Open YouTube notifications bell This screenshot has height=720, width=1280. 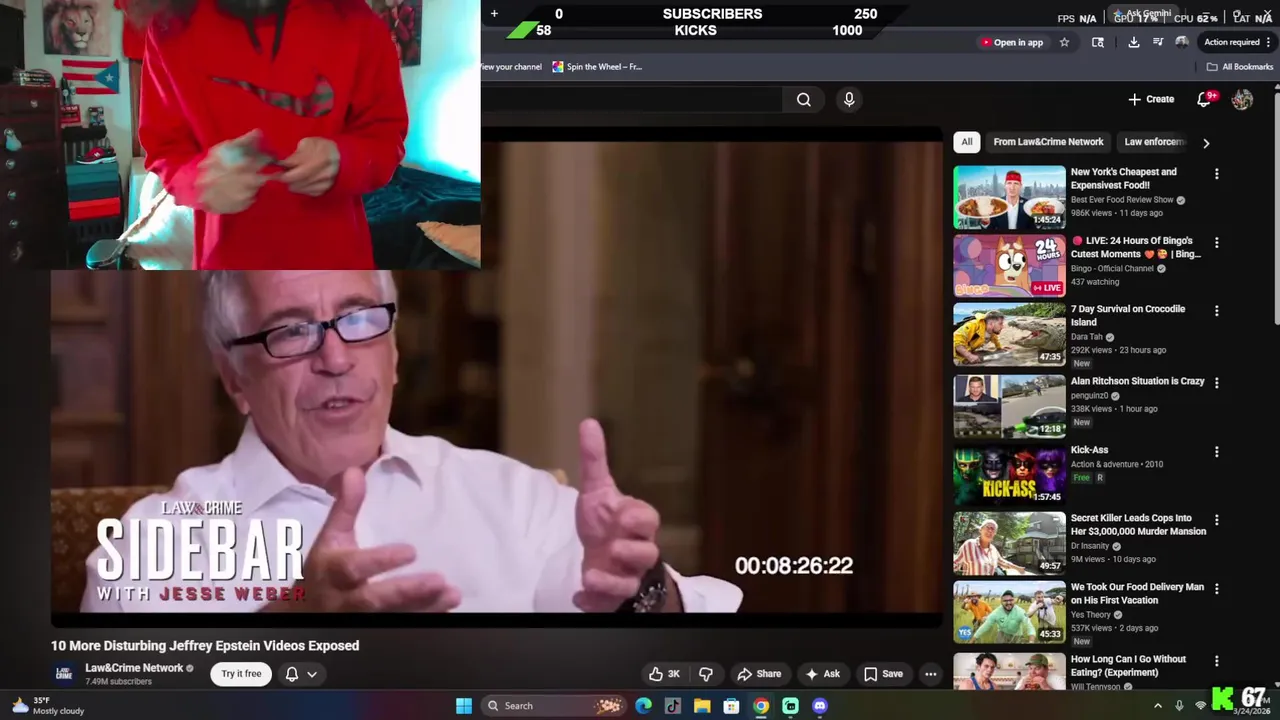1205,99
